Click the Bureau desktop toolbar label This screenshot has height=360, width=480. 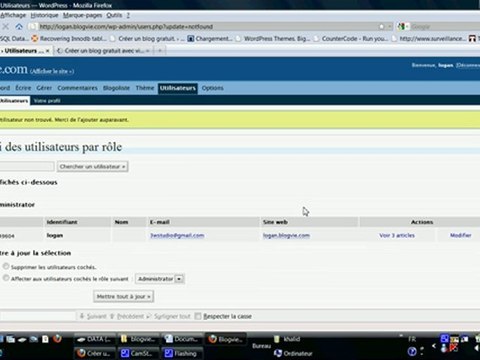261,346
